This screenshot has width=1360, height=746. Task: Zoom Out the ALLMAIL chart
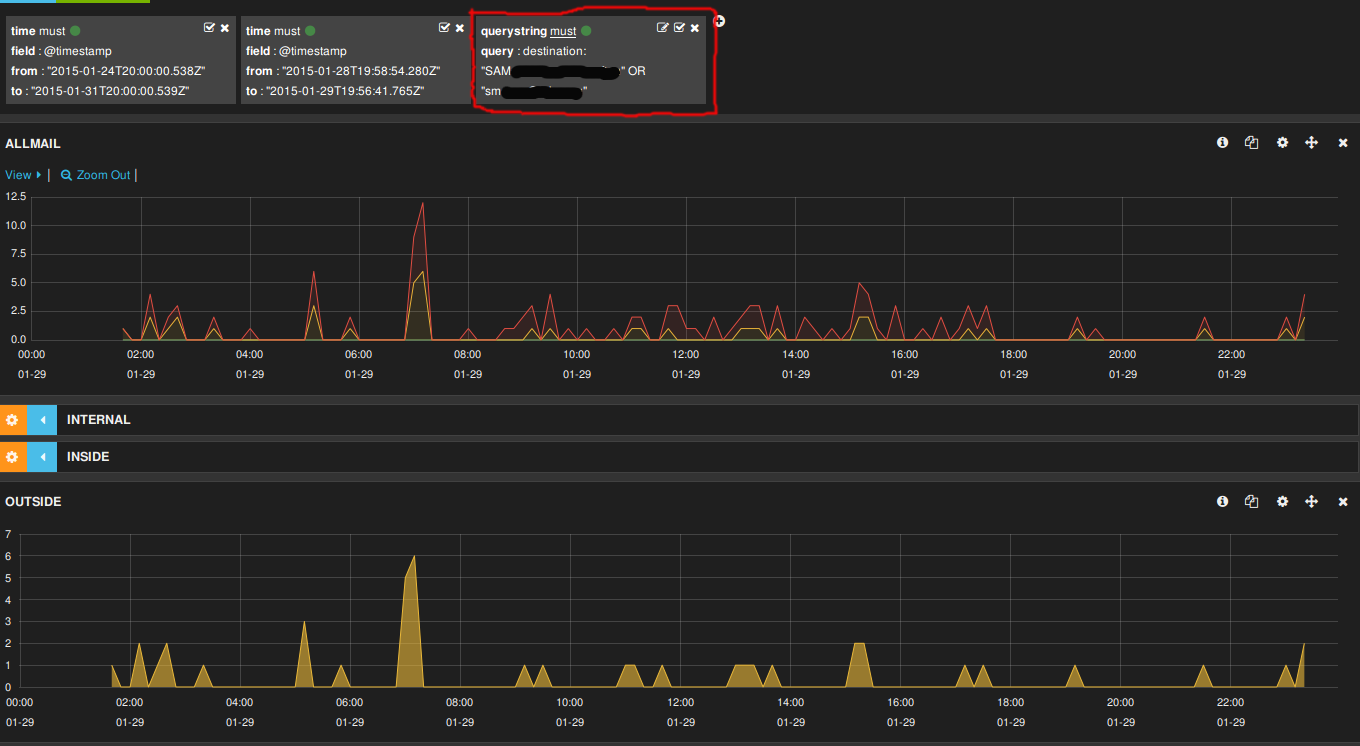point(96,175)
